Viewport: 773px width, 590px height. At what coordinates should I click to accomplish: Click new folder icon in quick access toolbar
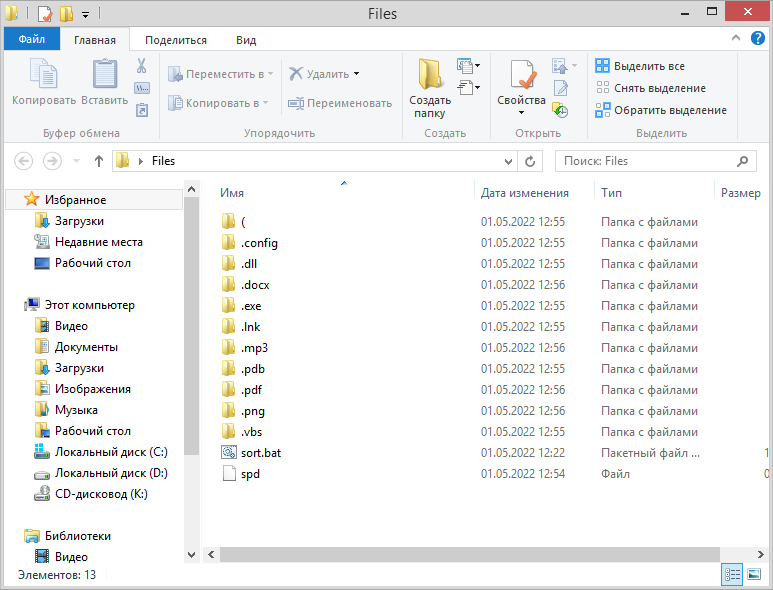tap(66, 13)
